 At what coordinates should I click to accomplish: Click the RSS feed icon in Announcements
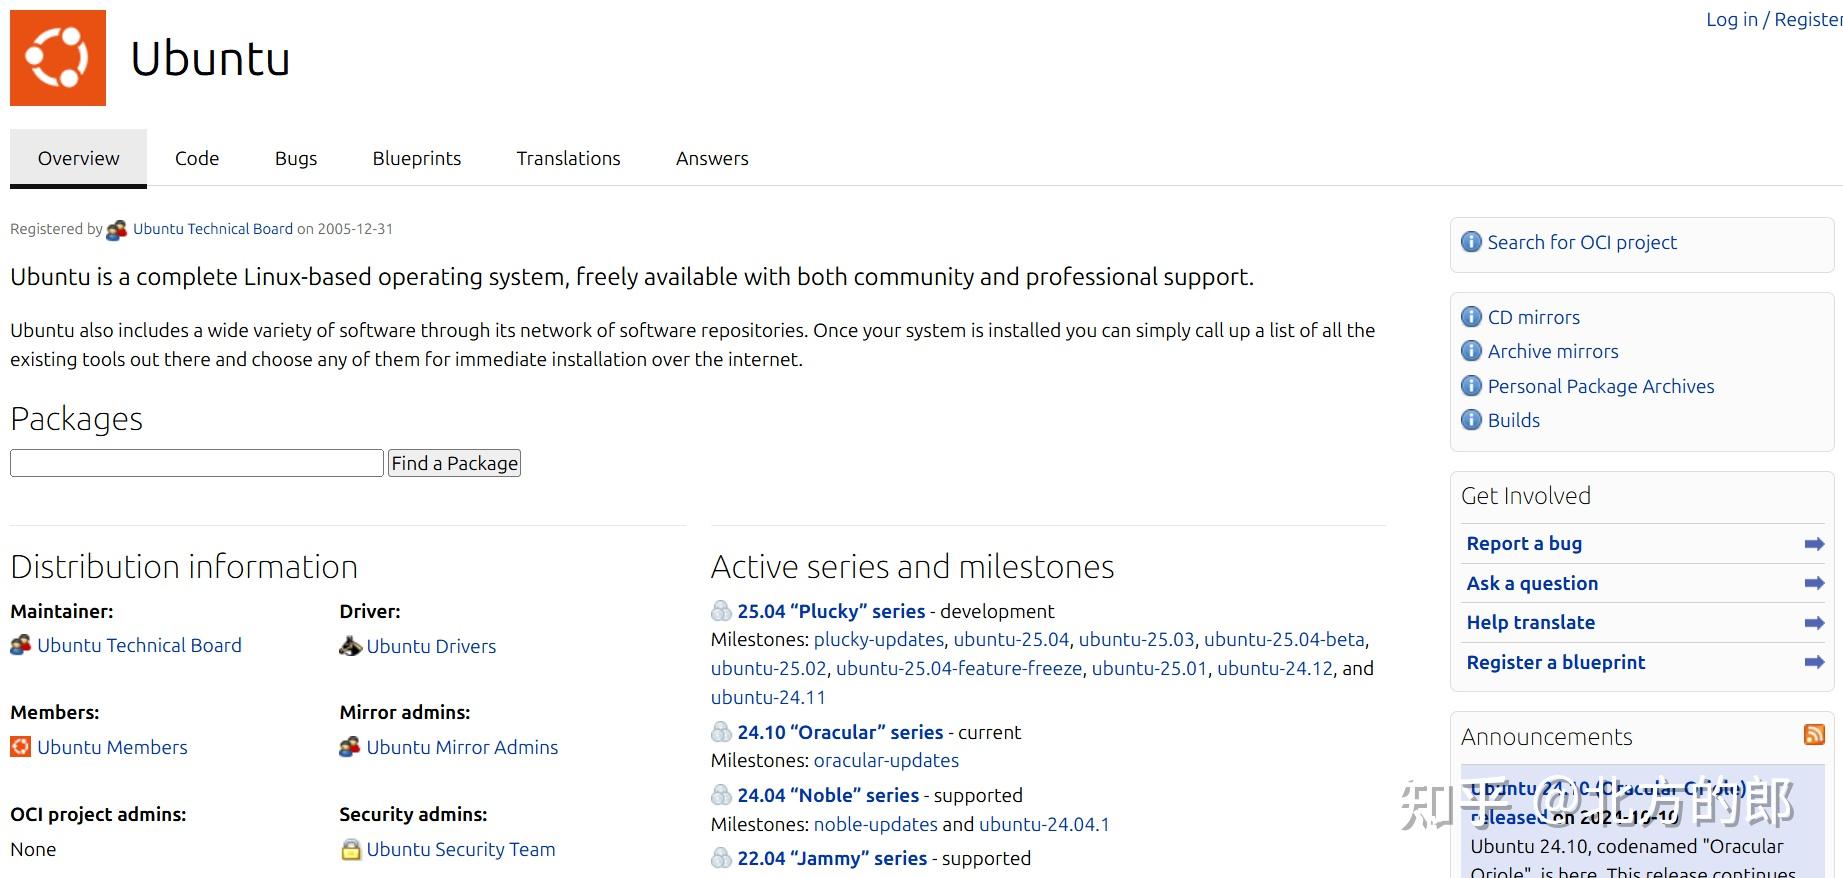coord(1814,735)
